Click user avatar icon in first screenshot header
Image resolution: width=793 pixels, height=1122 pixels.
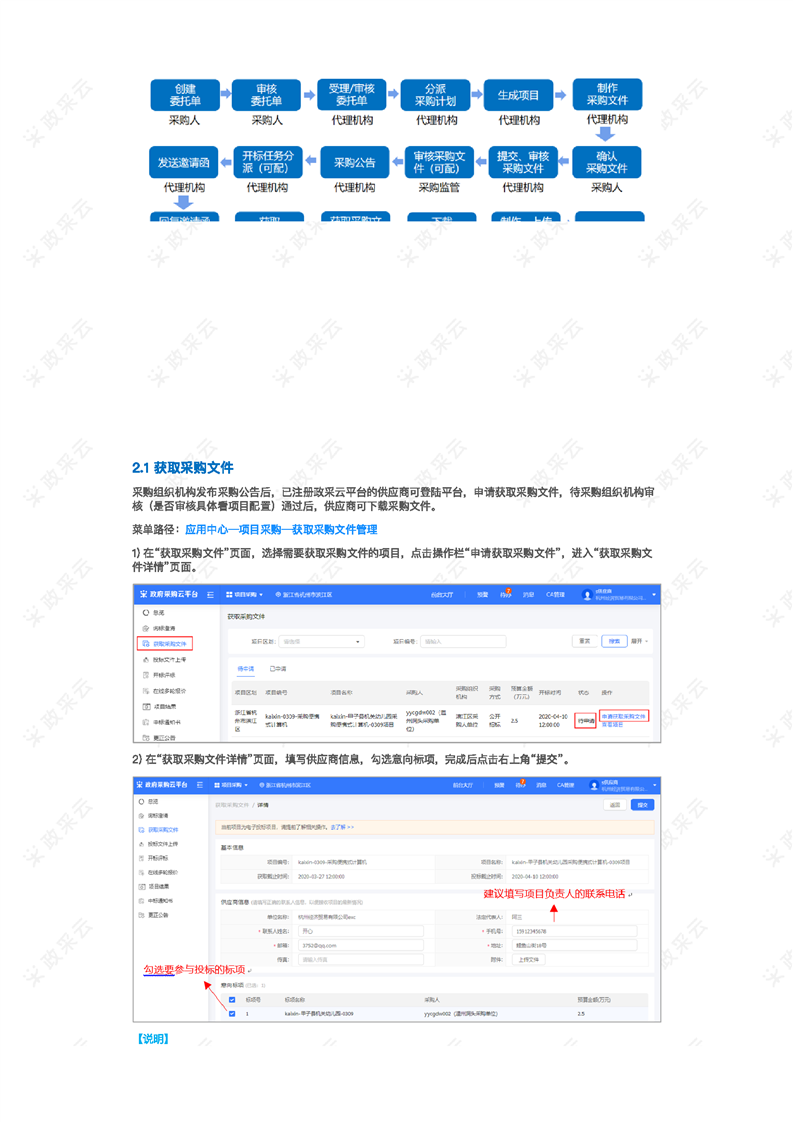coord(588,595)
